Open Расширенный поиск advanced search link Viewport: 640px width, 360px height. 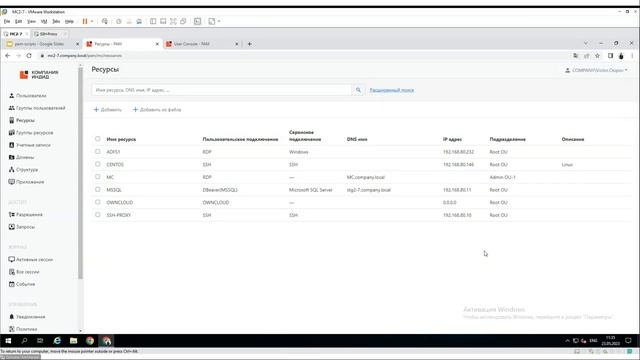[x=392, y=90]
